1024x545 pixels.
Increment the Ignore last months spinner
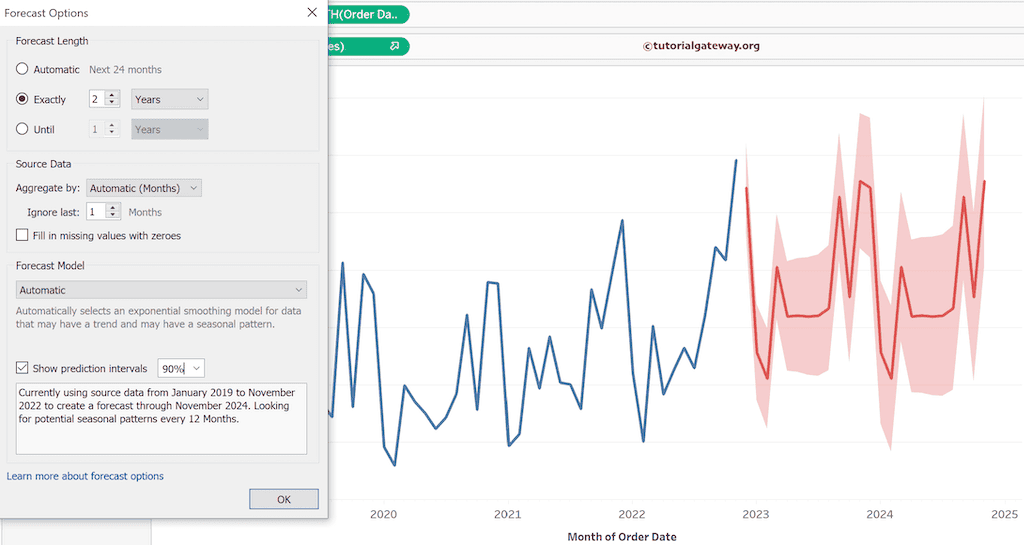click(x=113, y=207)
